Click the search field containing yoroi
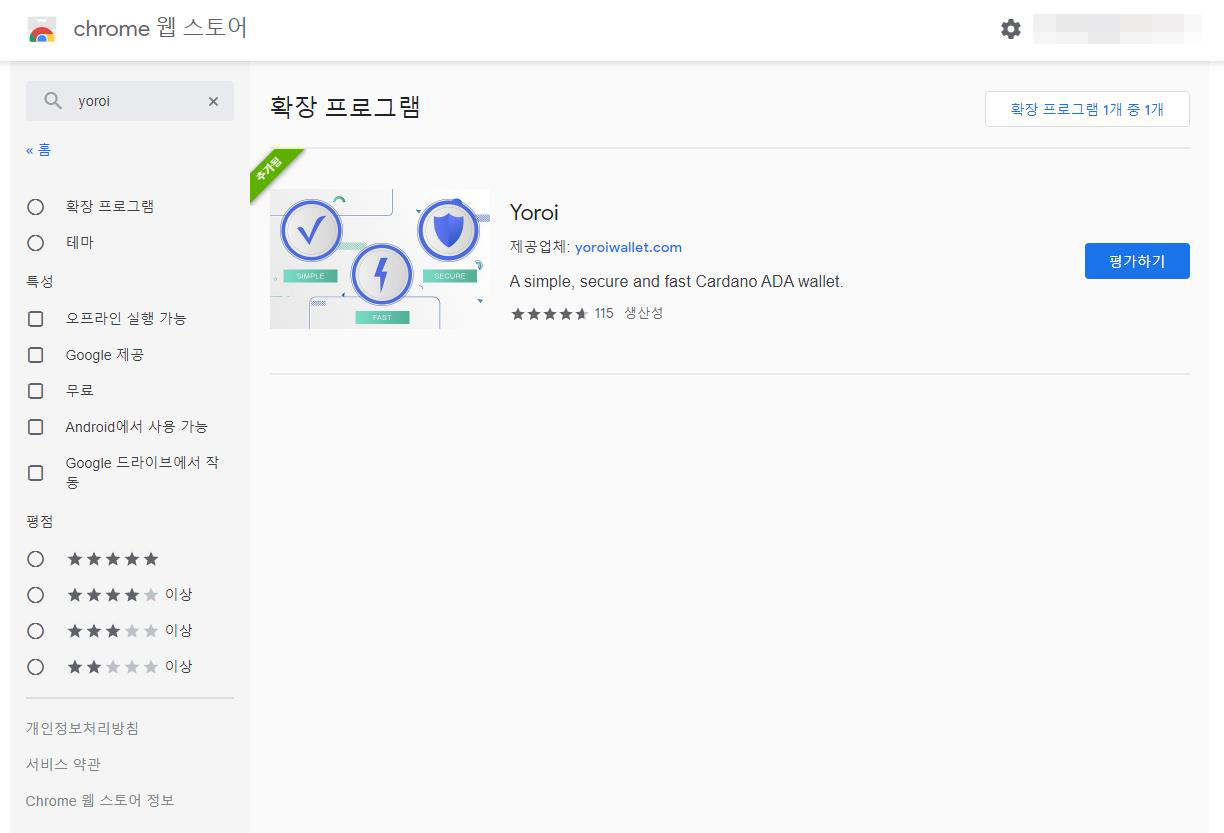Screen dimensions: 1224x833 [130, 101]
